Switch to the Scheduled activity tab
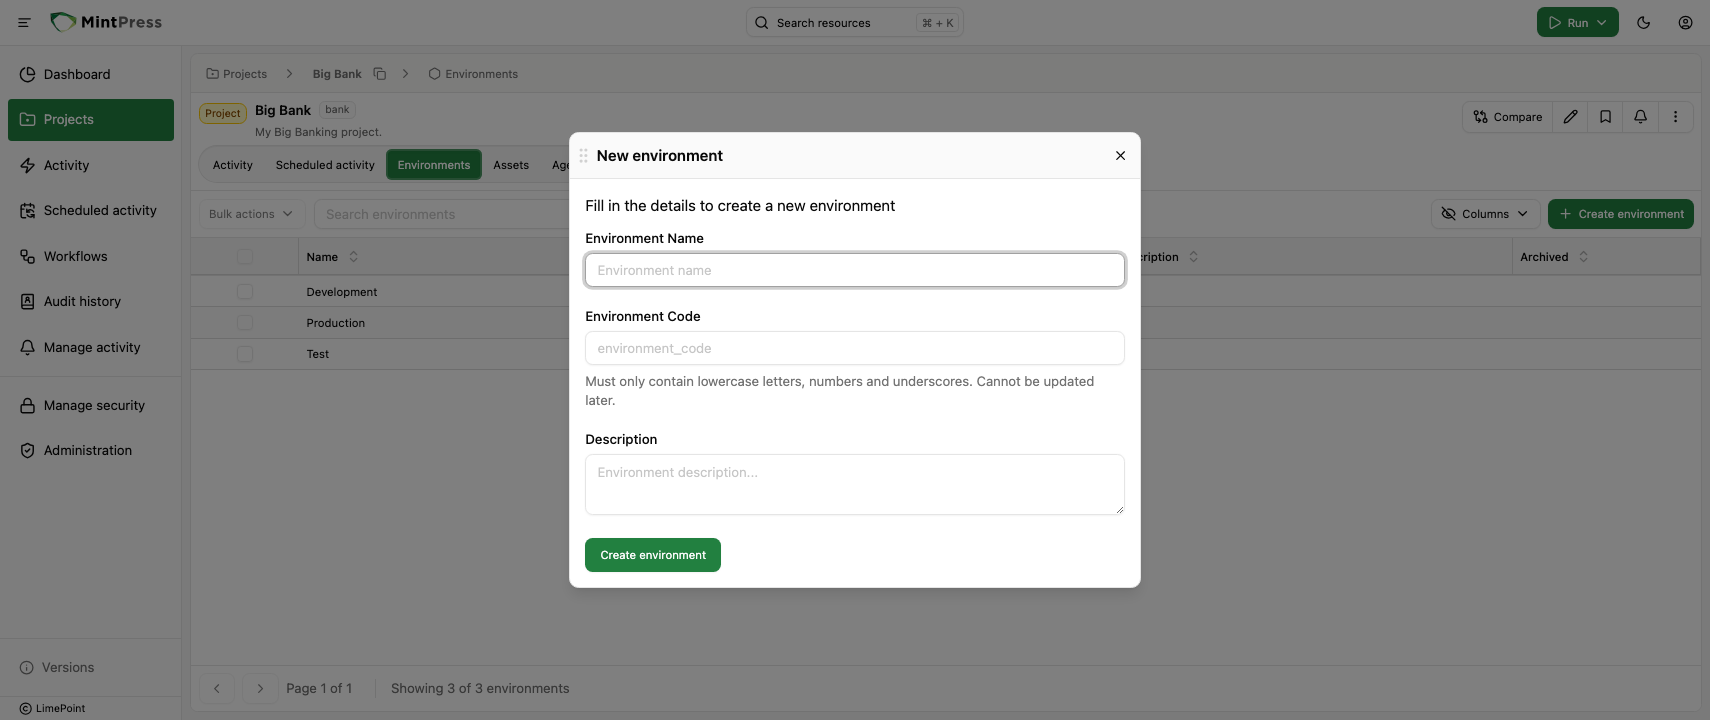The image size is (1710, 720). [x=325, y=165]
